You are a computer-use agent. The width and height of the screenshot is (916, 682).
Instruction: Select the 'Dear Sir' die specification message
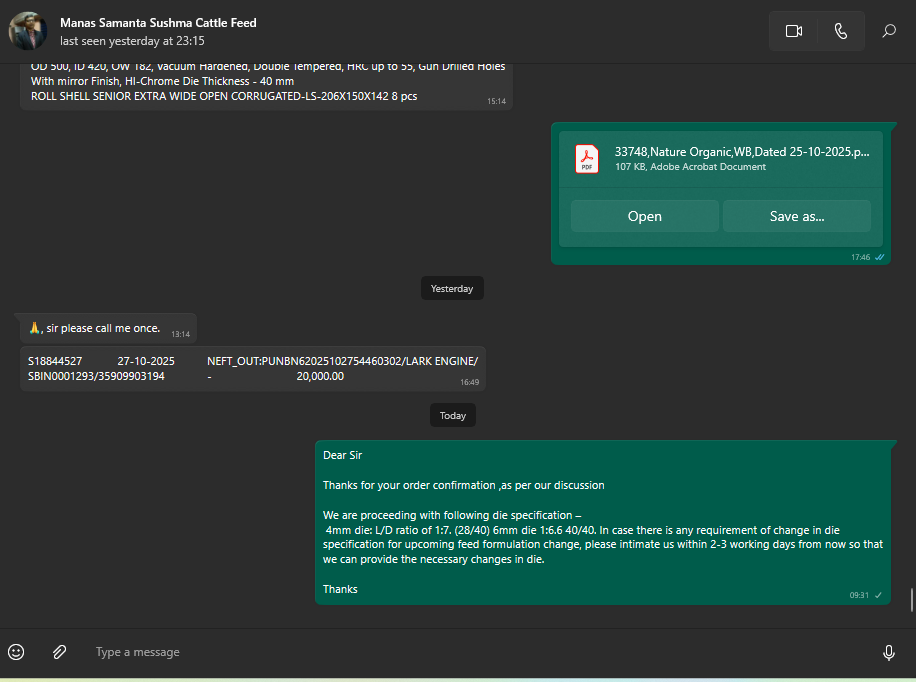602,522
